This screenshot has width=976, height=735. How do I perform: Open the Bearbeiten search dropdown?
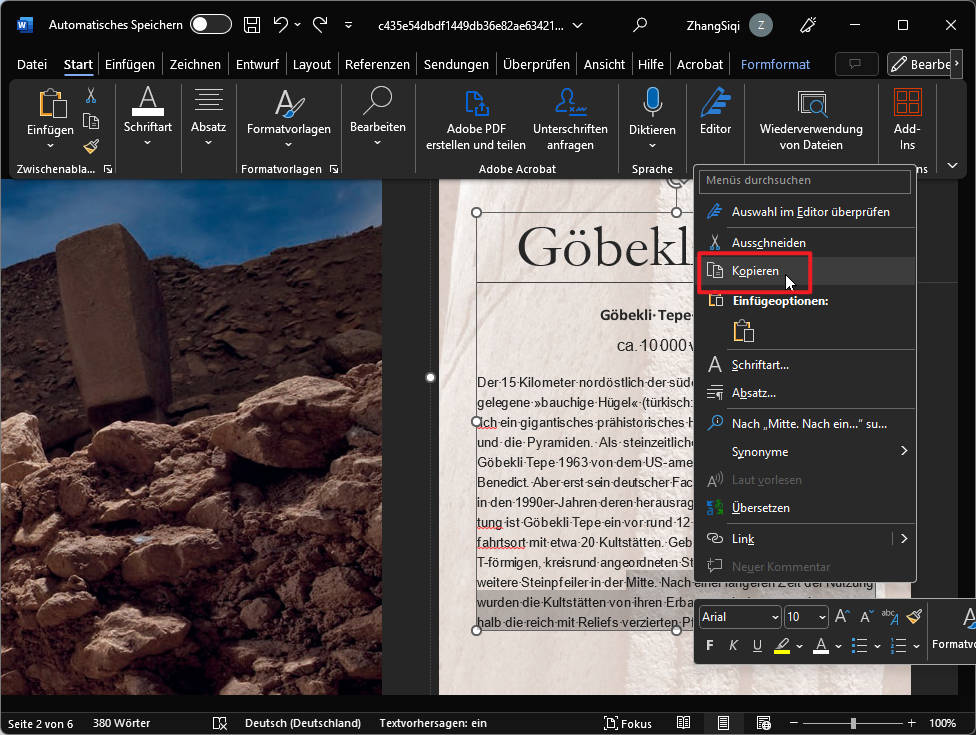(378, 117)
